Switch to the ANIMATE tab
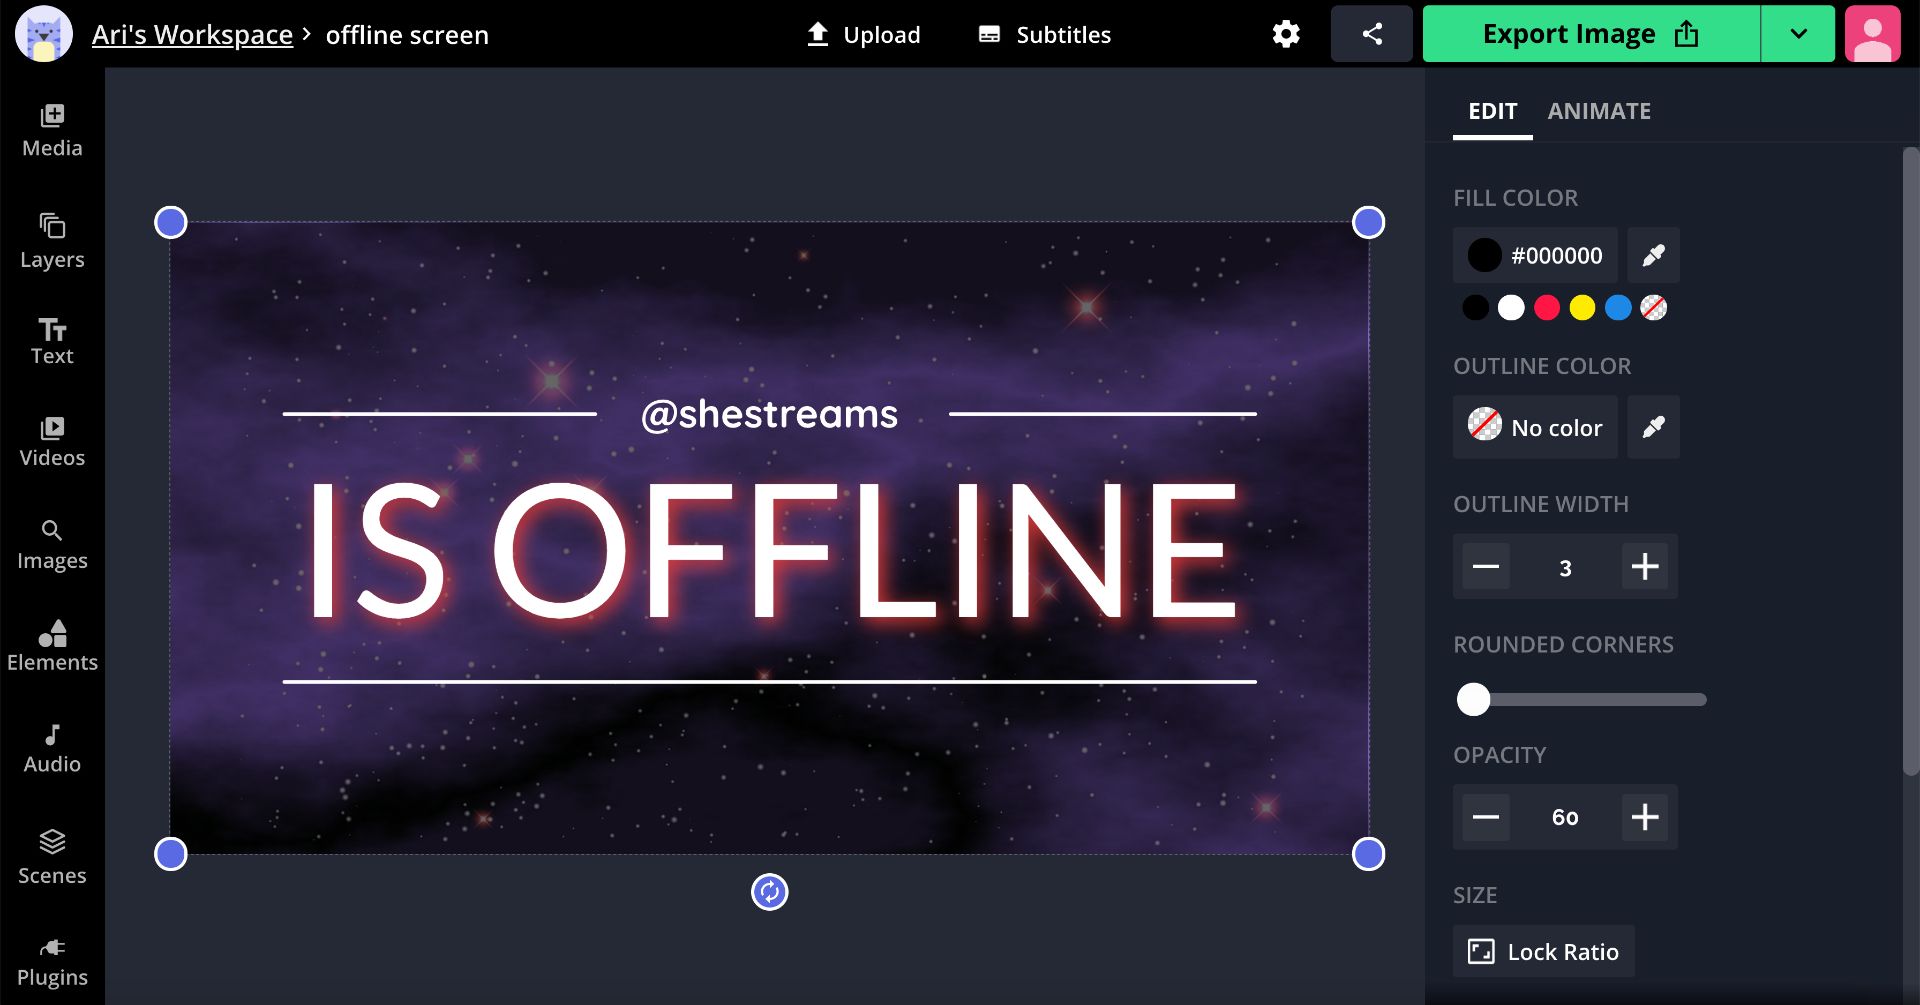 1599,111
